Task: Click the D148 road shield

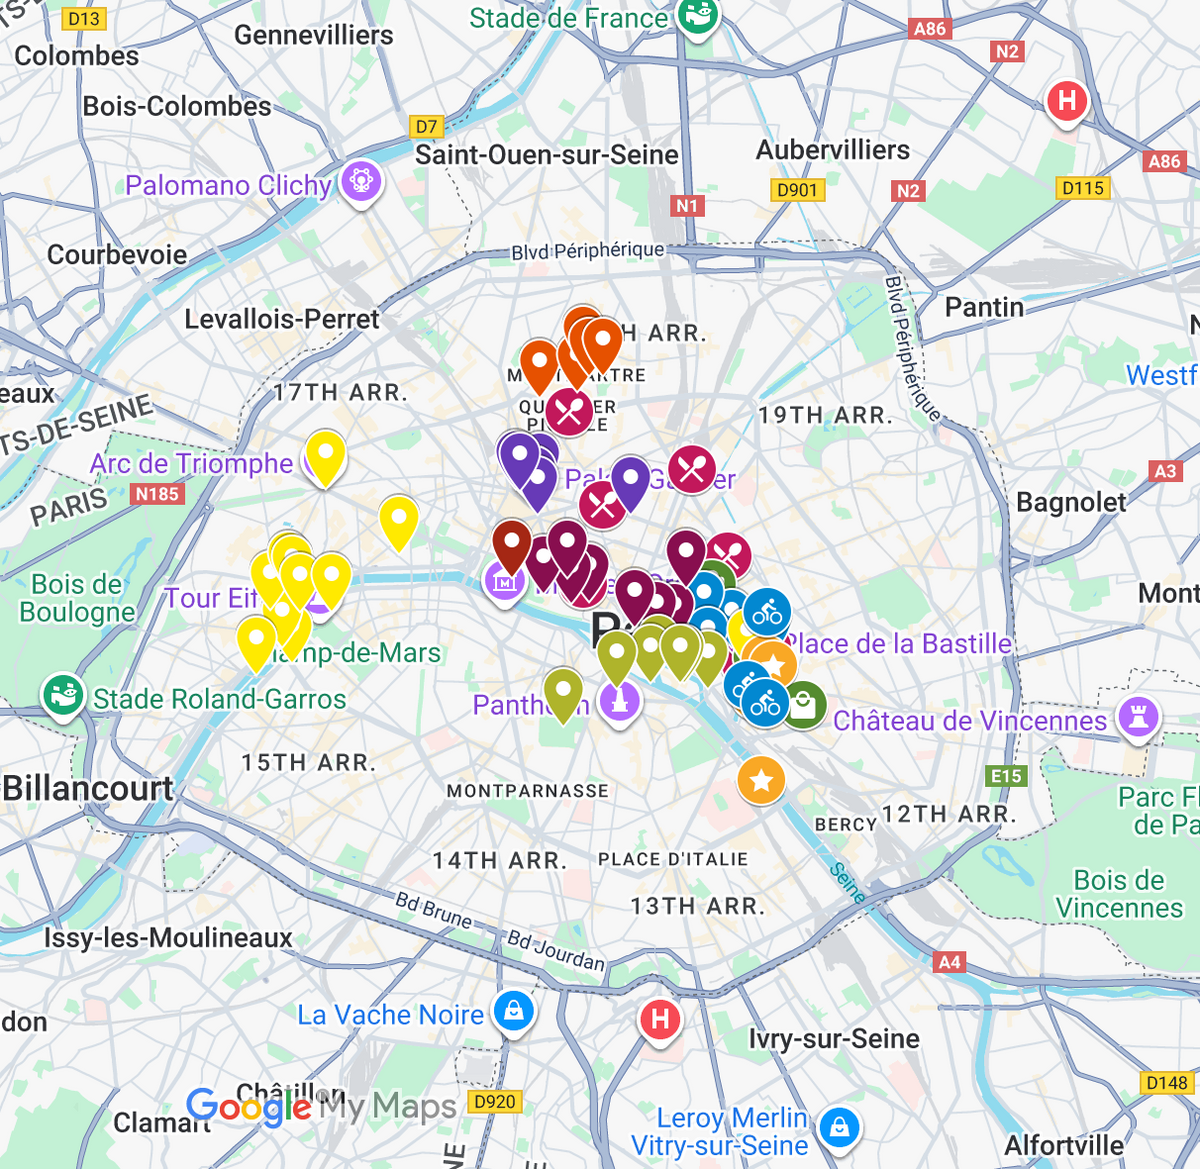Action: click(x=1167, y=1083)
